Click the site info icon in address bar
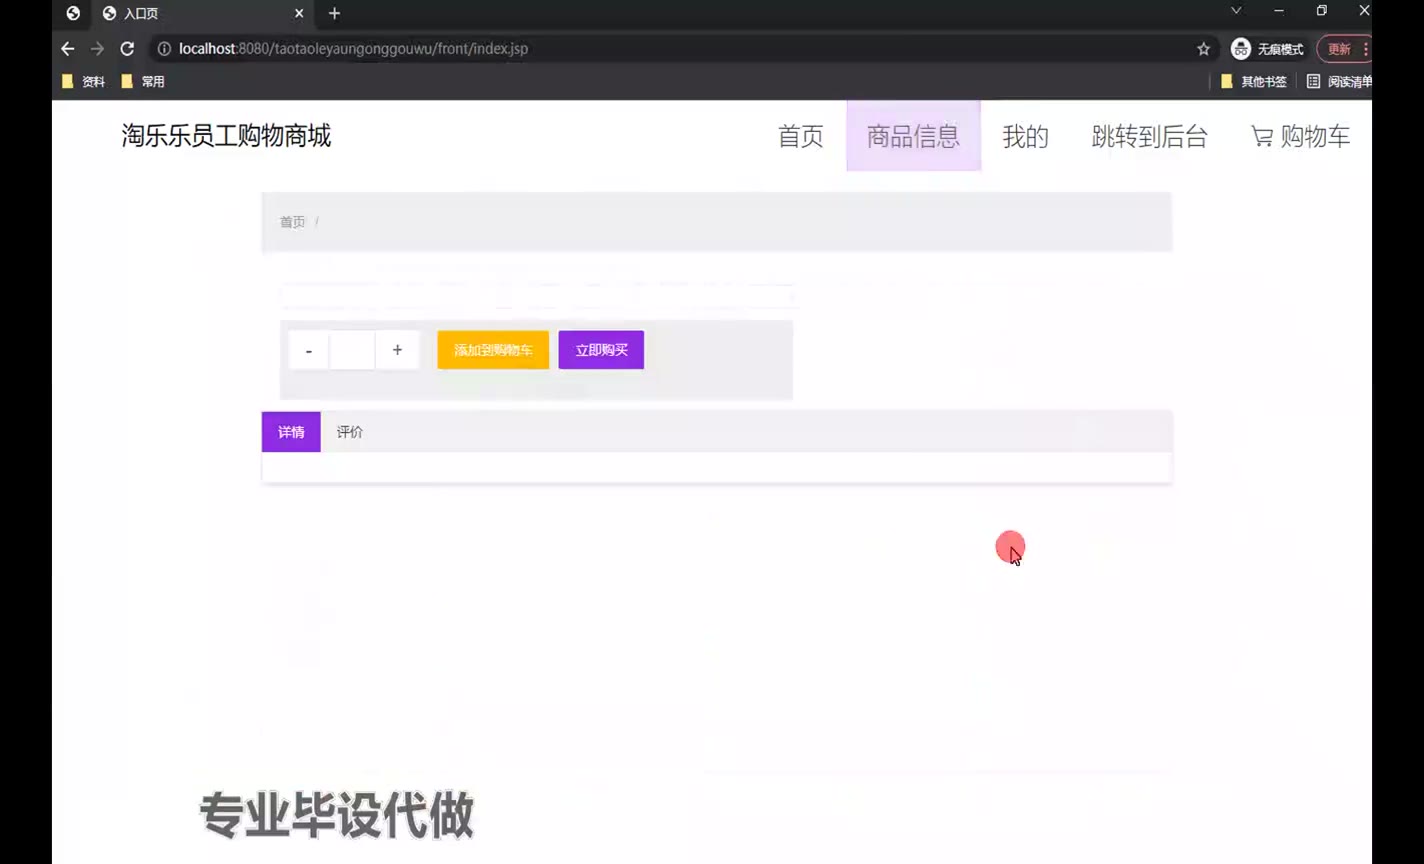This screenshot has width=1424, height=864. point(164,49)
